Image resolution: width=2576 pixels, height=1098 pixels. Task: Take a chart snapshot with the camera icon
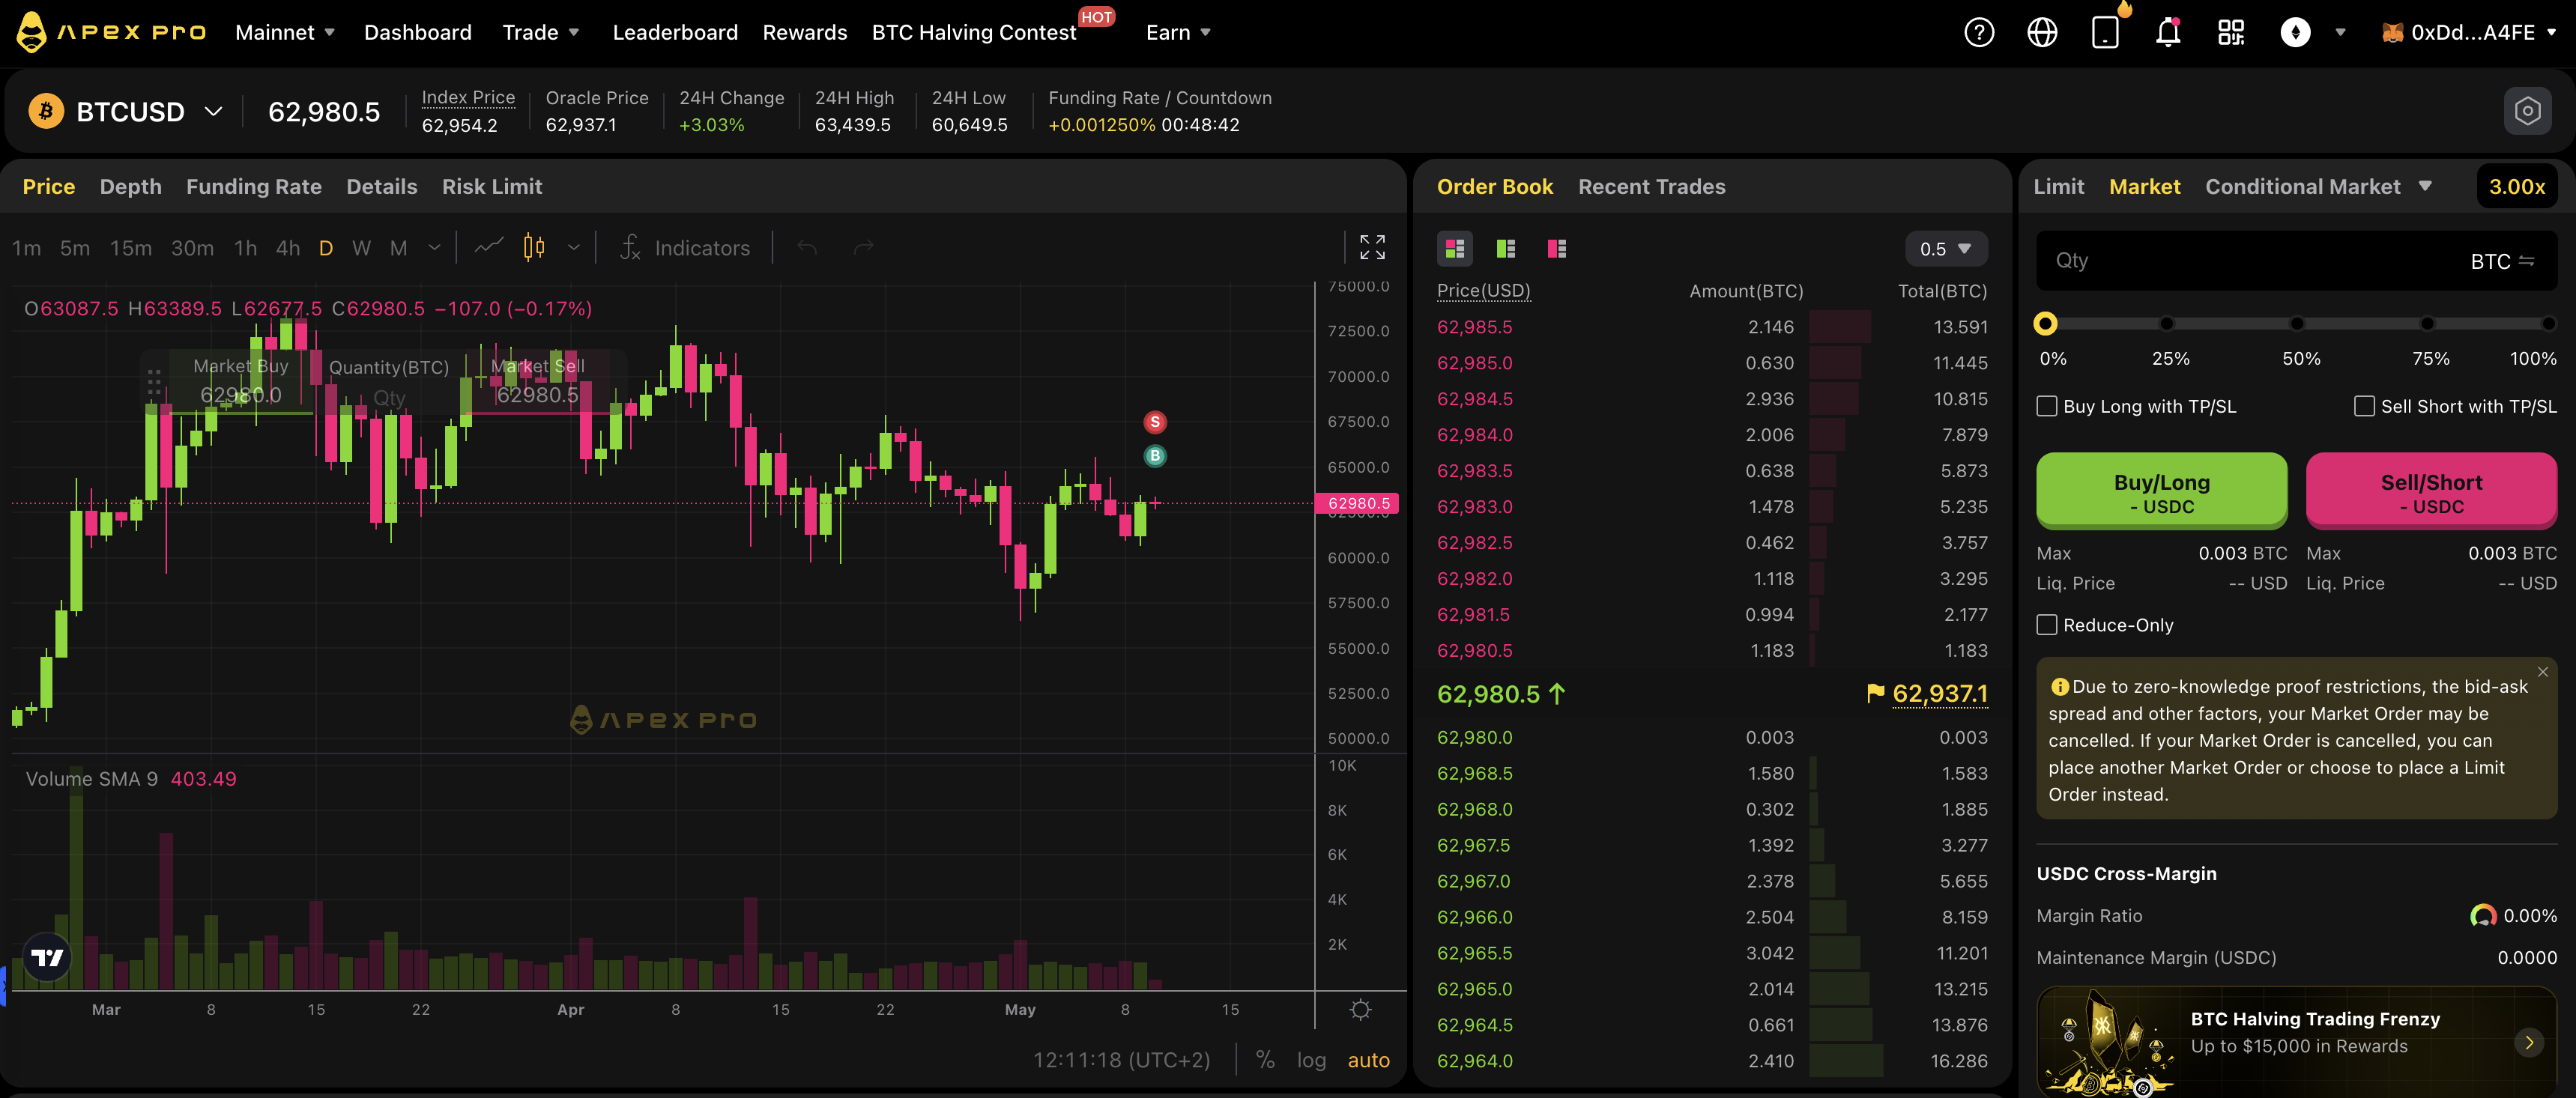(2527, 111)
